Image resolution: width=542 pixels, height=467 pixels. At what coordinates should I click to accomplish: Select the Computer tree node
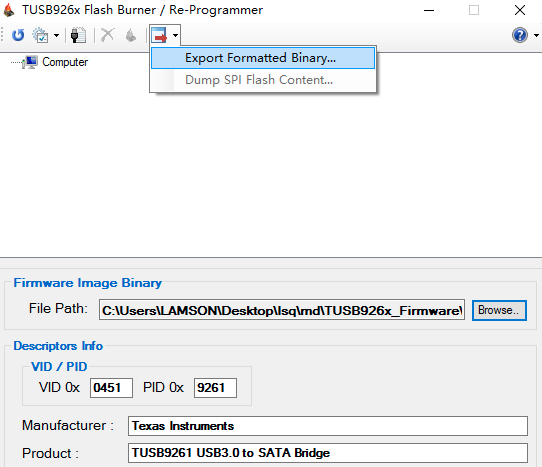(65, 62)
